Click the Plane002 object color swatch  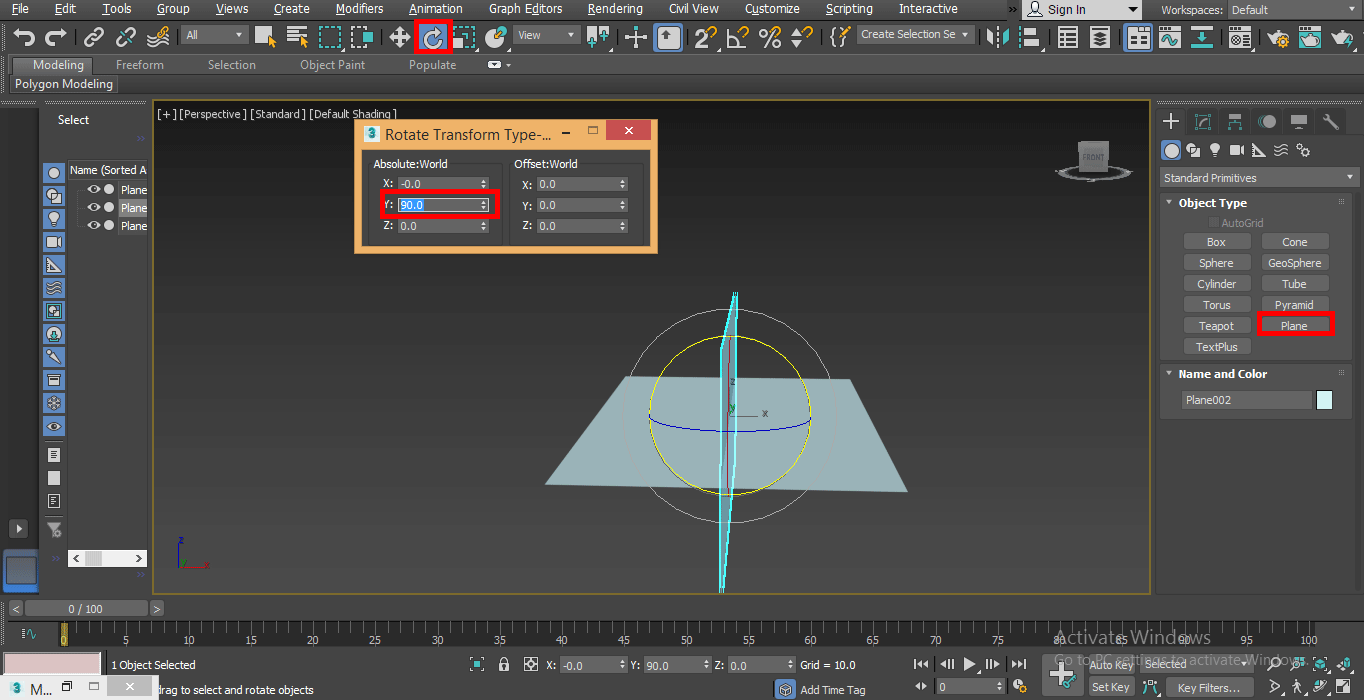(x=1324, y=400)
